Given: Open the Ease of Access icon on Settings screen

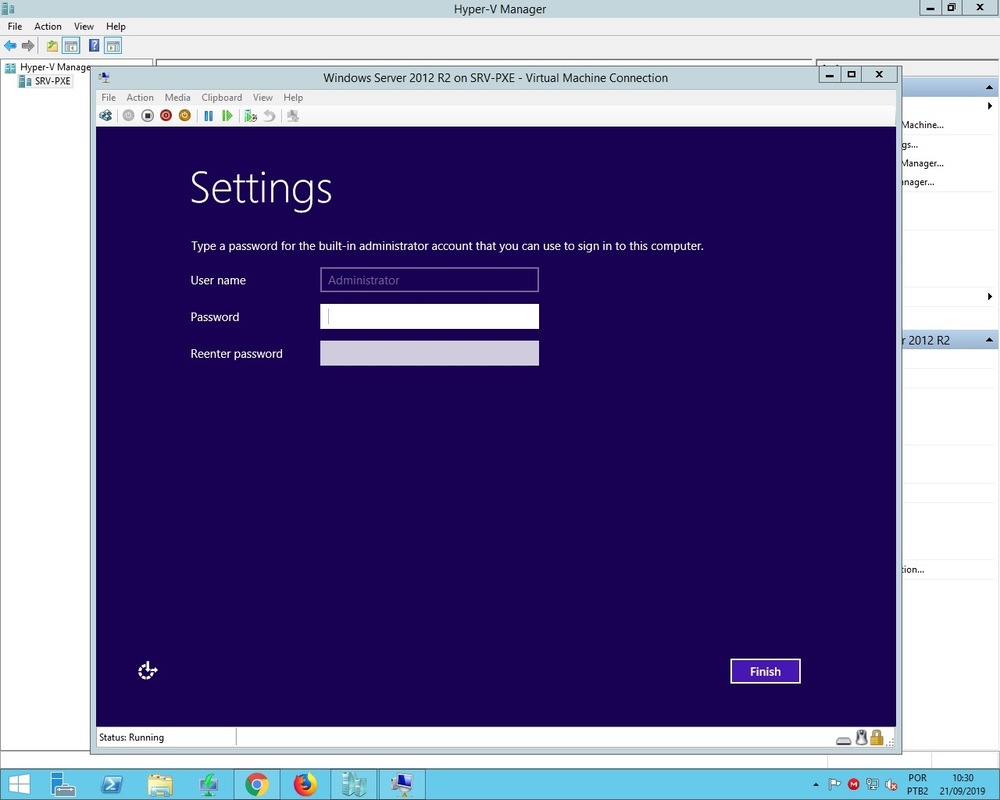Looking at the screenshot, I should pyautogui.click(x=147, y=670).
